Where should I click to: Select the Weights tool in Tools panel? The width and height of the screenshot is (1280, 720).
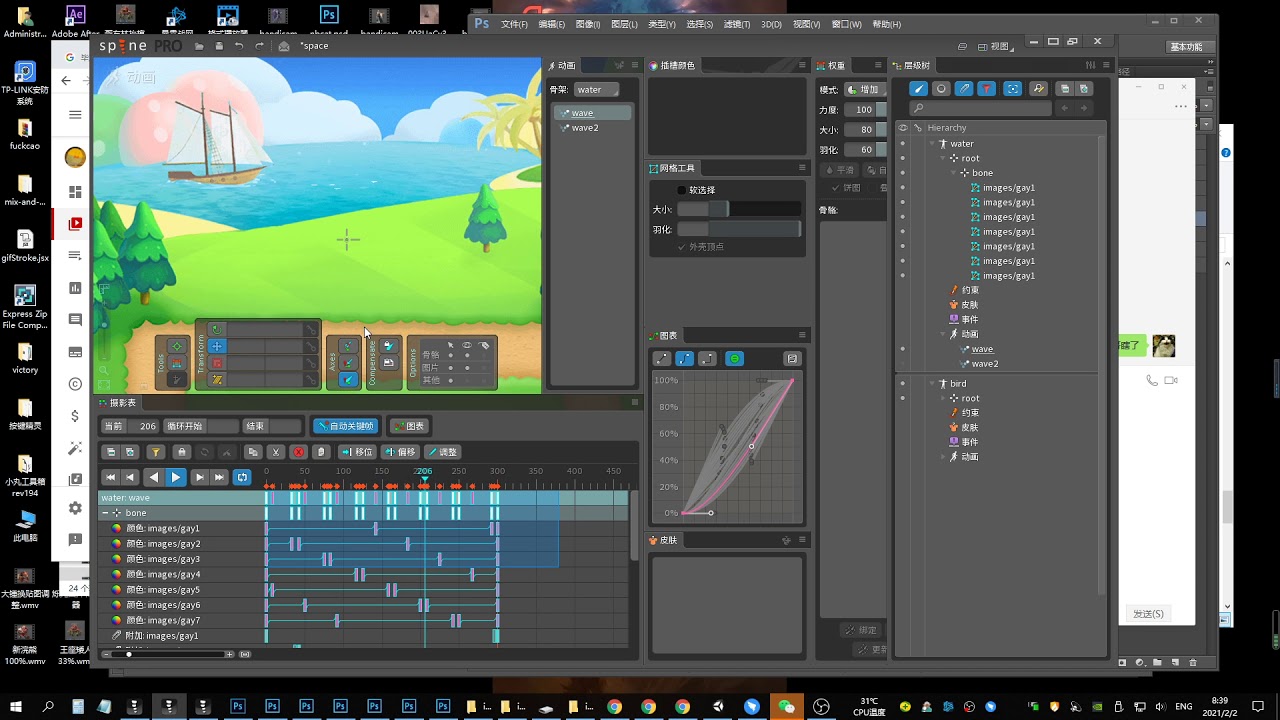tap(176, 363)
